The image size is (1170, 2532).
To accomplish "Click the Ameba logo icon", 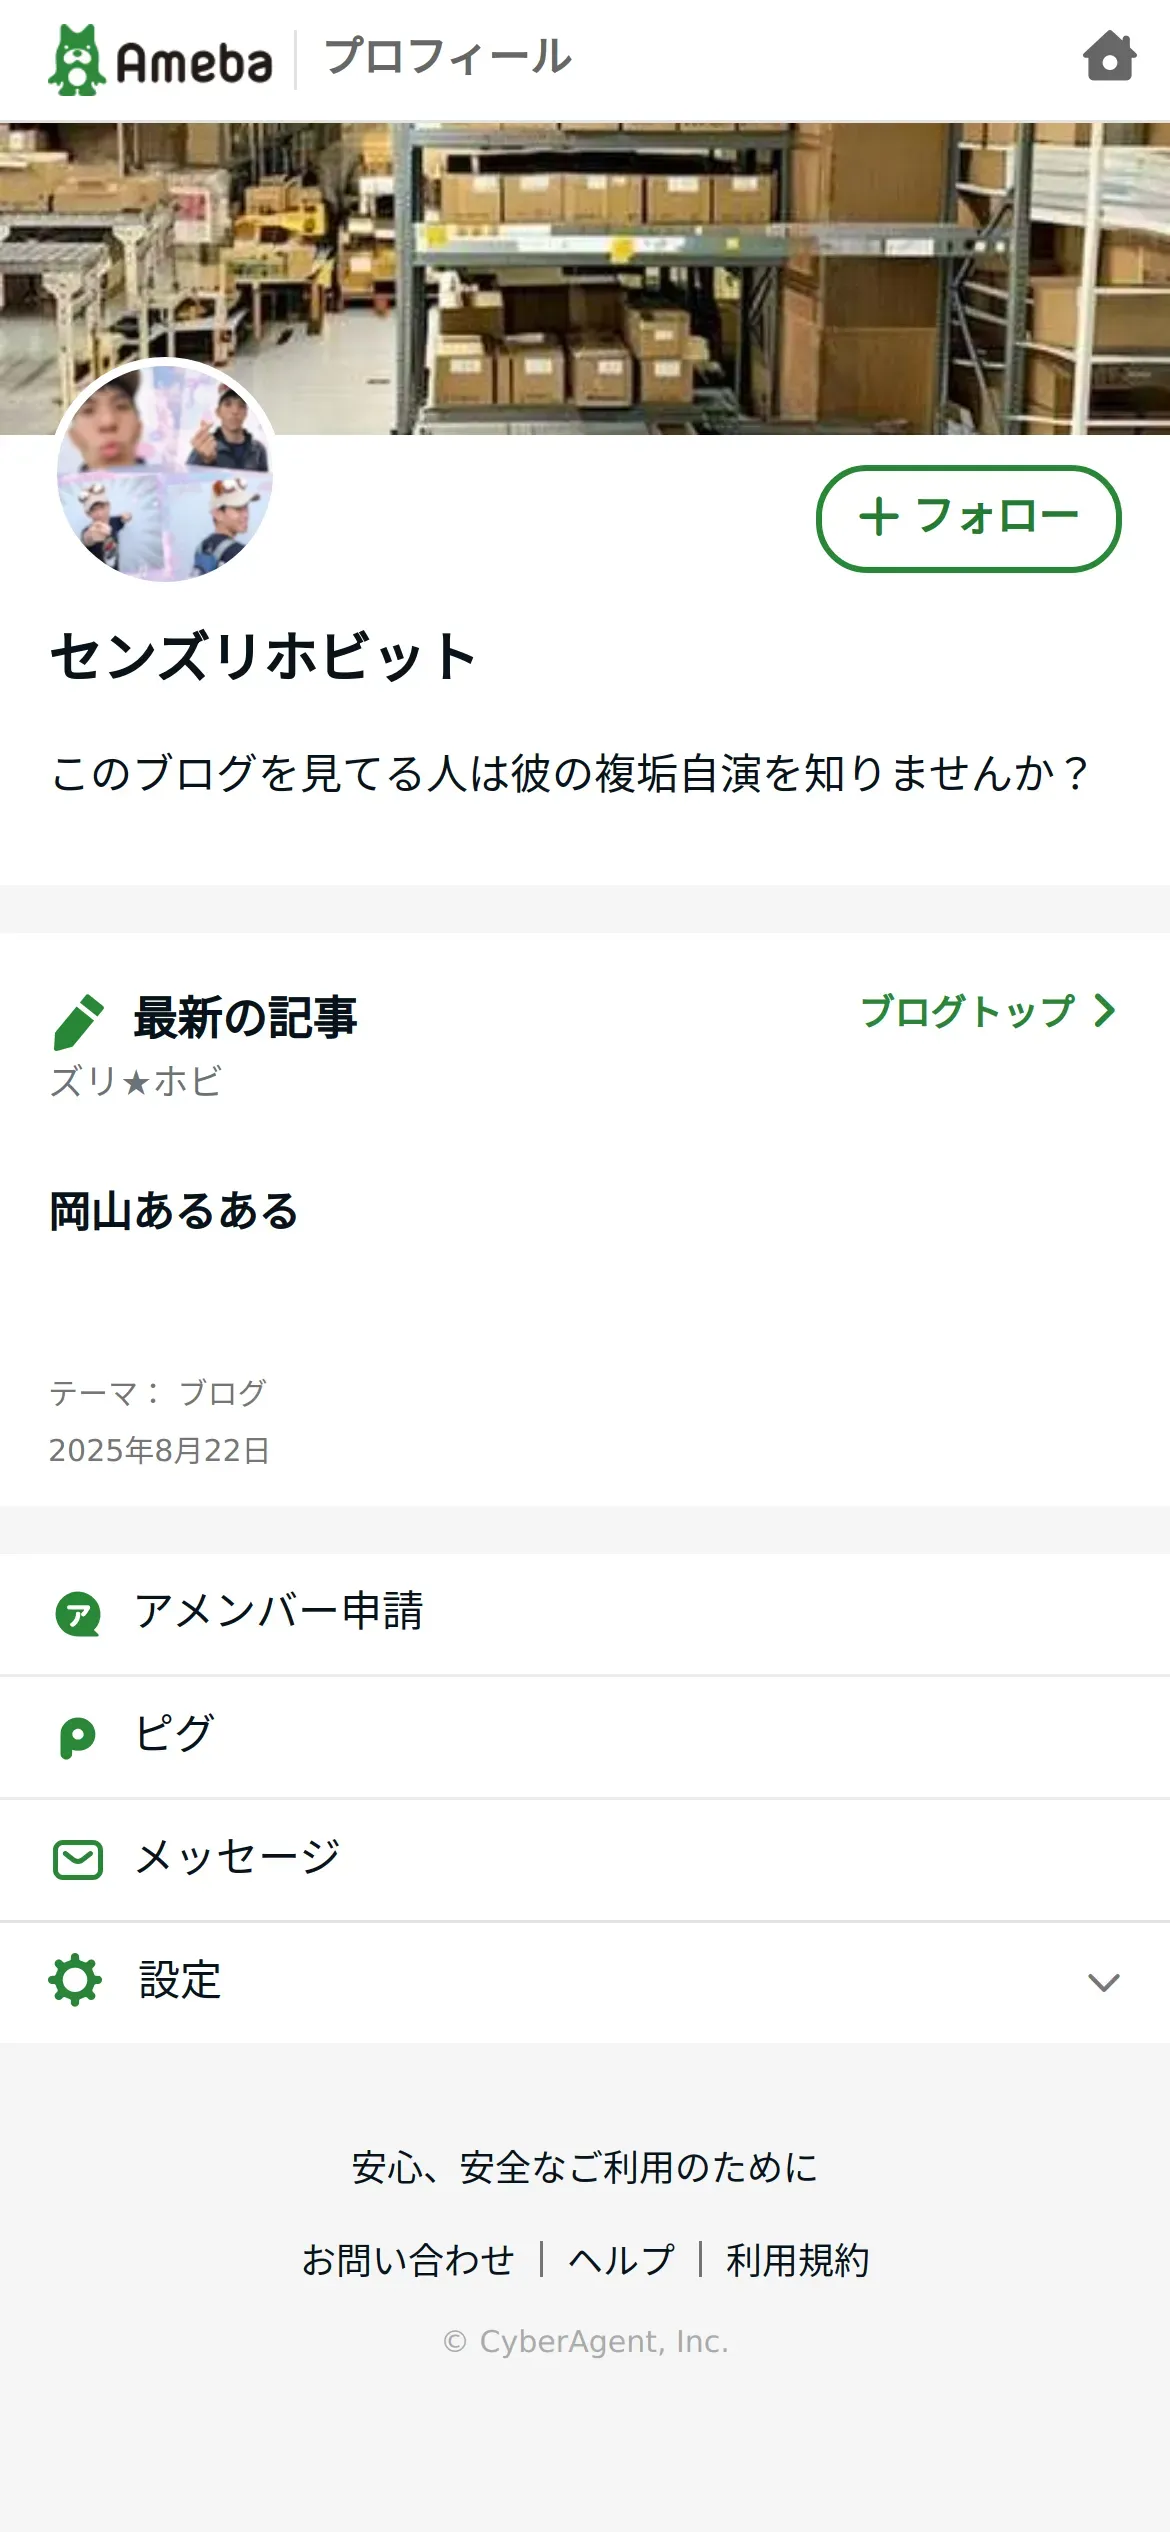I will click(x=77, y=60).
